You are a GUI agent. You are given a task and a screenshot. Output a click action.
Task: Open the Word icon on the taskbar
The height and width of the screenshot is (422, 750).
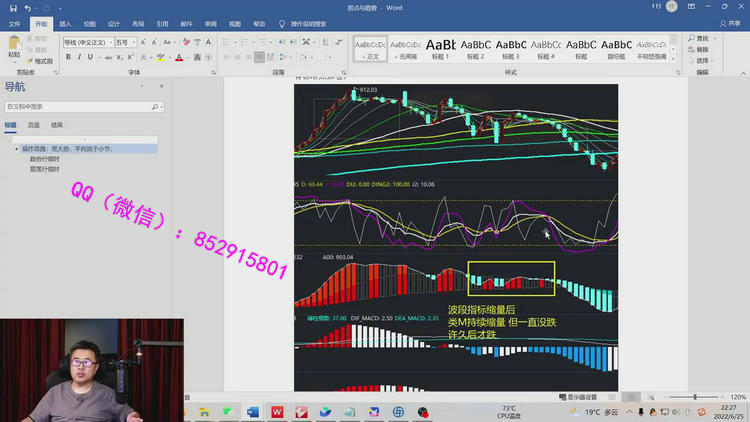click(x=252, y=412)
